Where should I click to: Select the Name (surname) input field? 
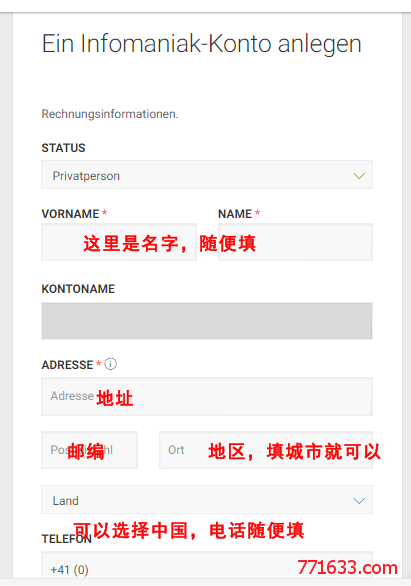click(x=295, y=242)
